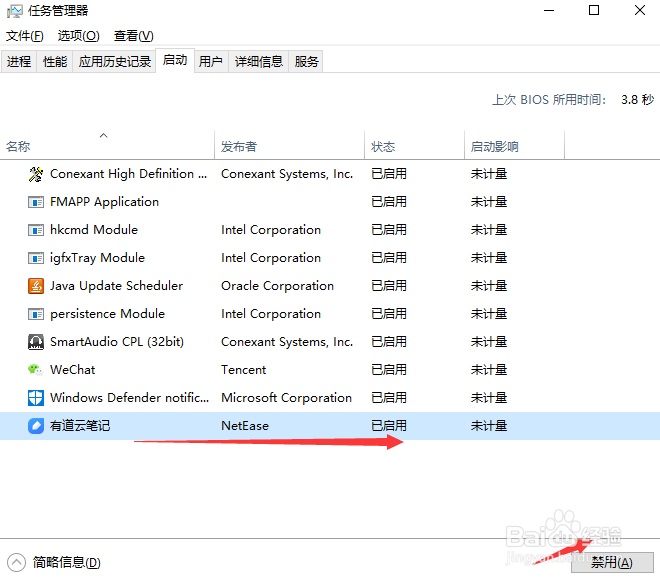Click Intel Corporation in the igfxTray row
The image size is (660, 580).
[x=271, y=258]
